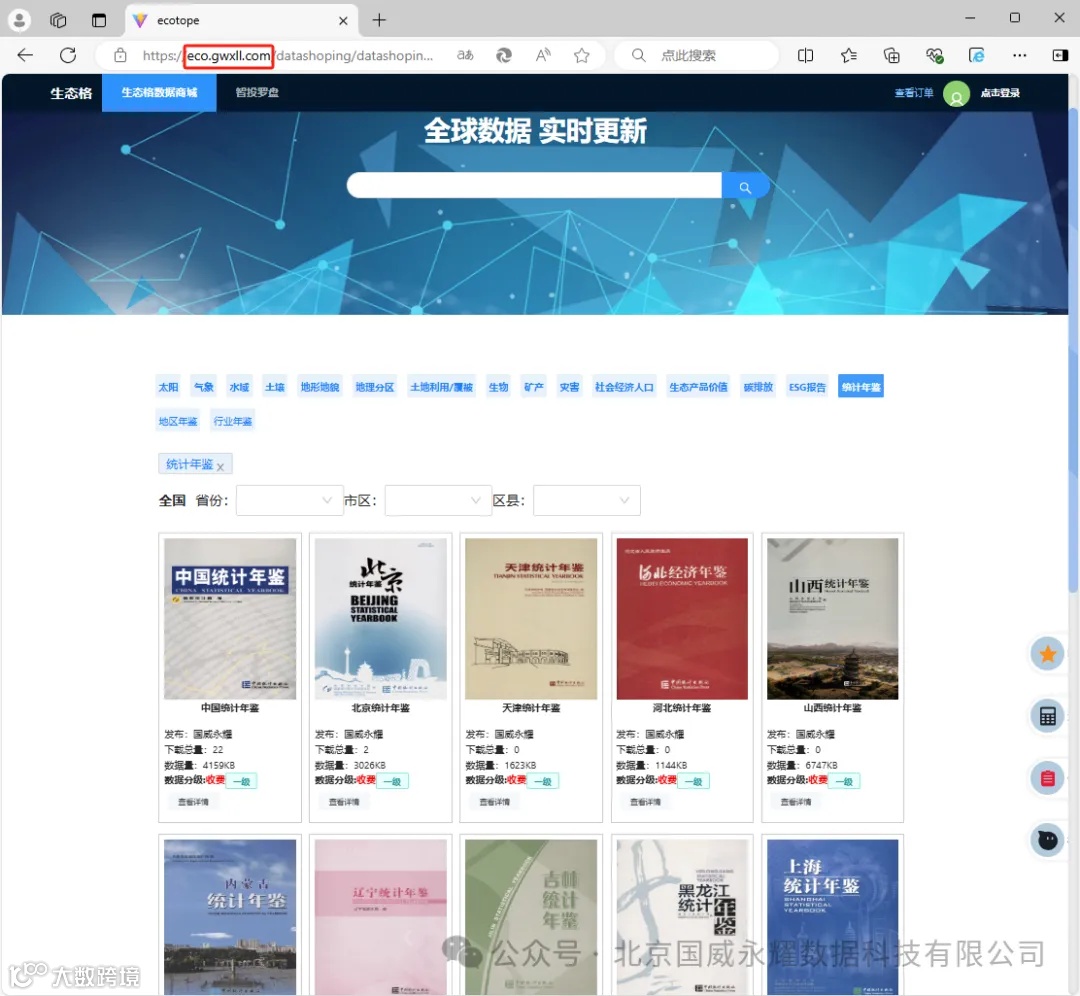The height and width of the screenshot is (996, 1080).
Task: Expand the 区县 dropdown
Action: [x=587, y=501]
